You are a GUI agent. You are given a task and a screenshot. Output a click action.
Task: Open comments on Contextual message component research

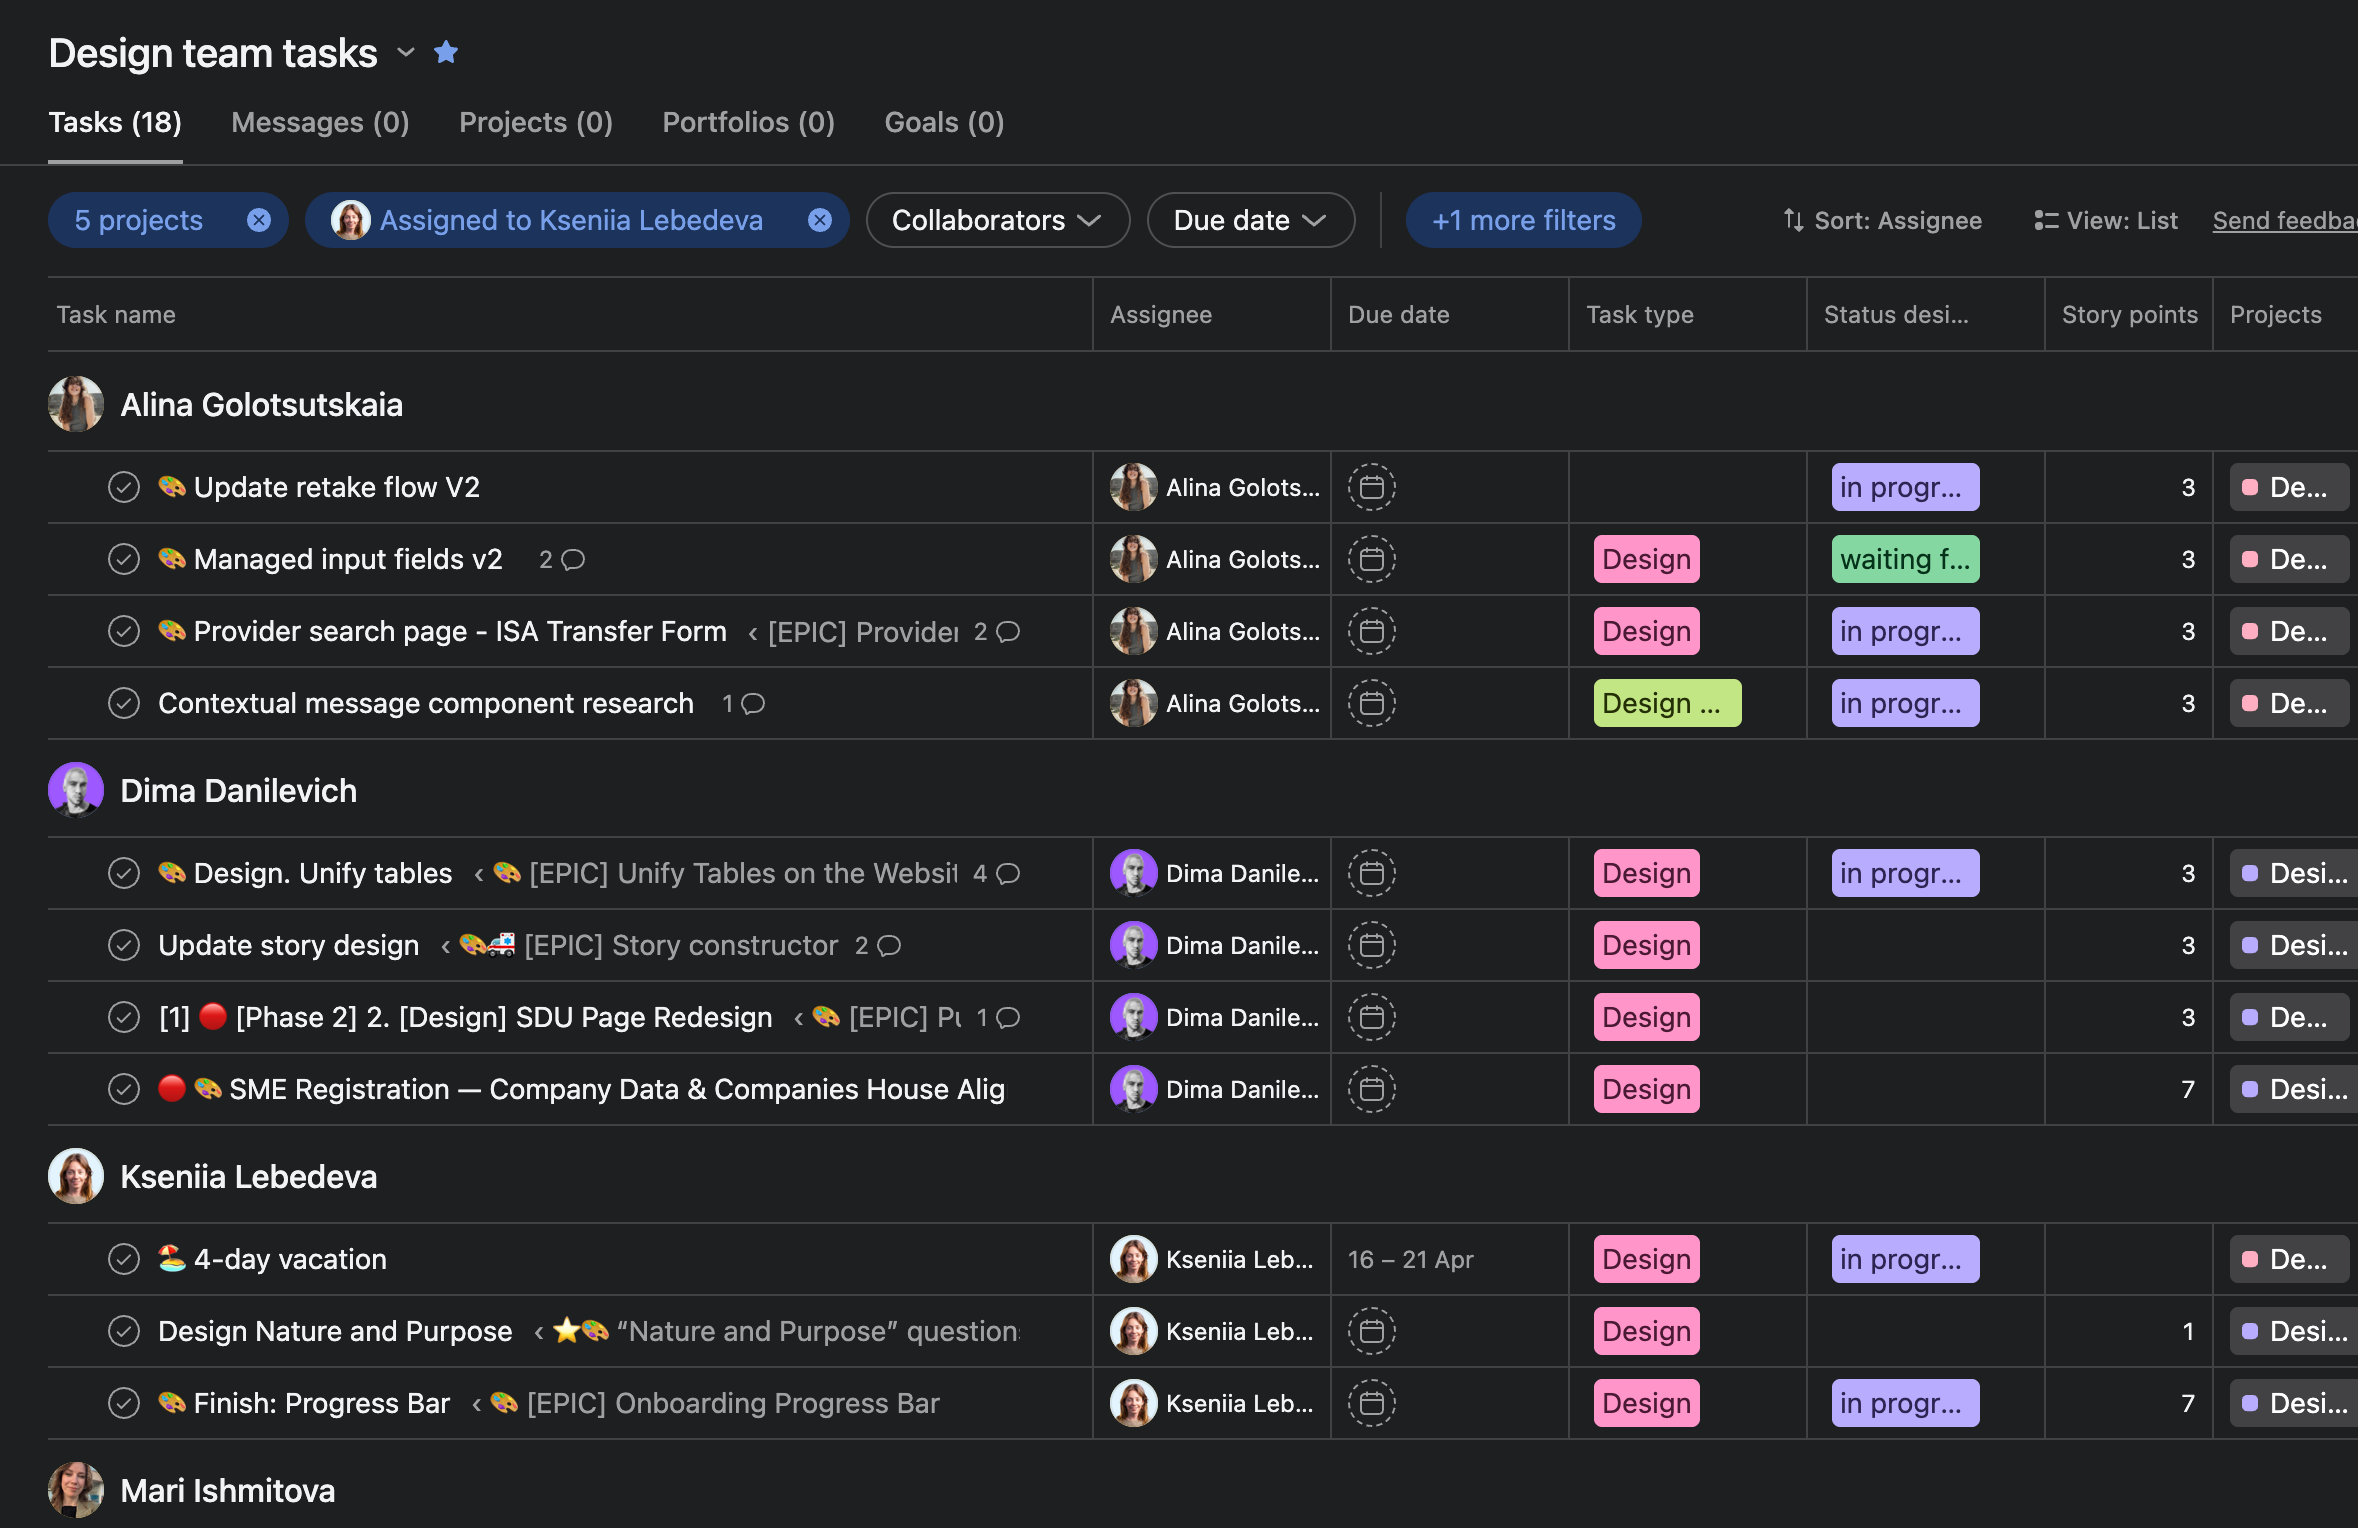click(743, 703)
